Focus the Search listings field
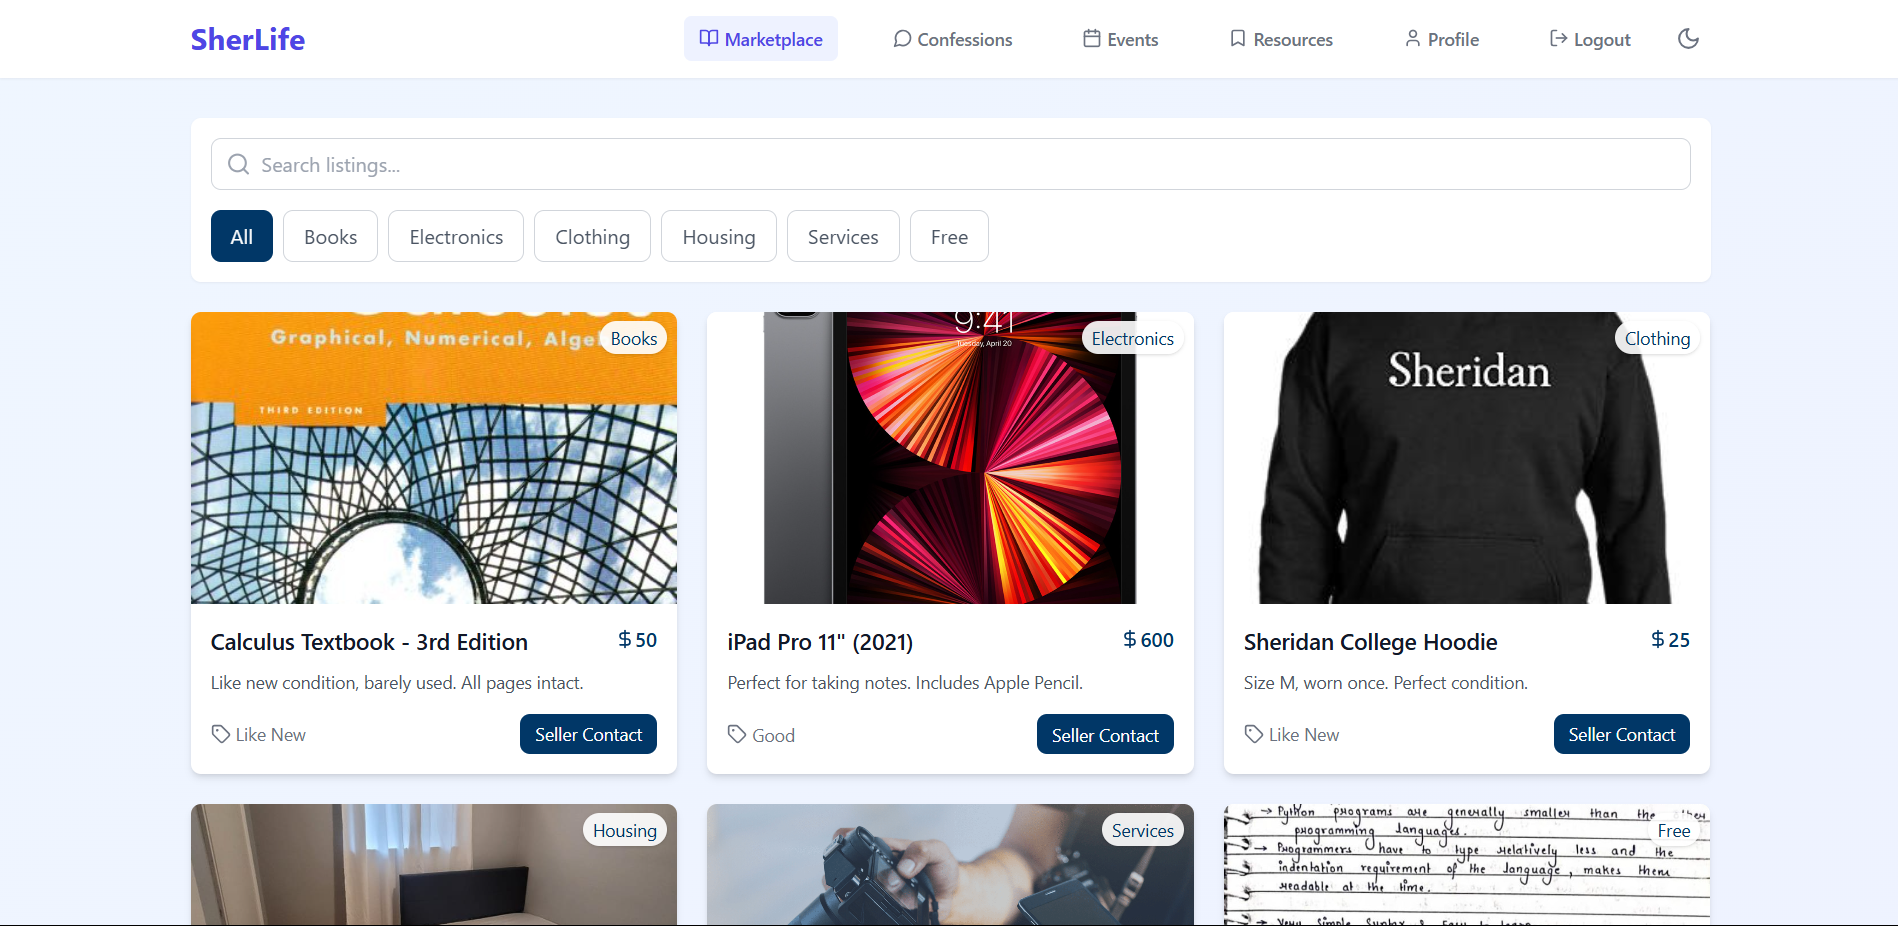Image resolution: width=1898 pixels, height=926 pixels. (x=950, y=164)
